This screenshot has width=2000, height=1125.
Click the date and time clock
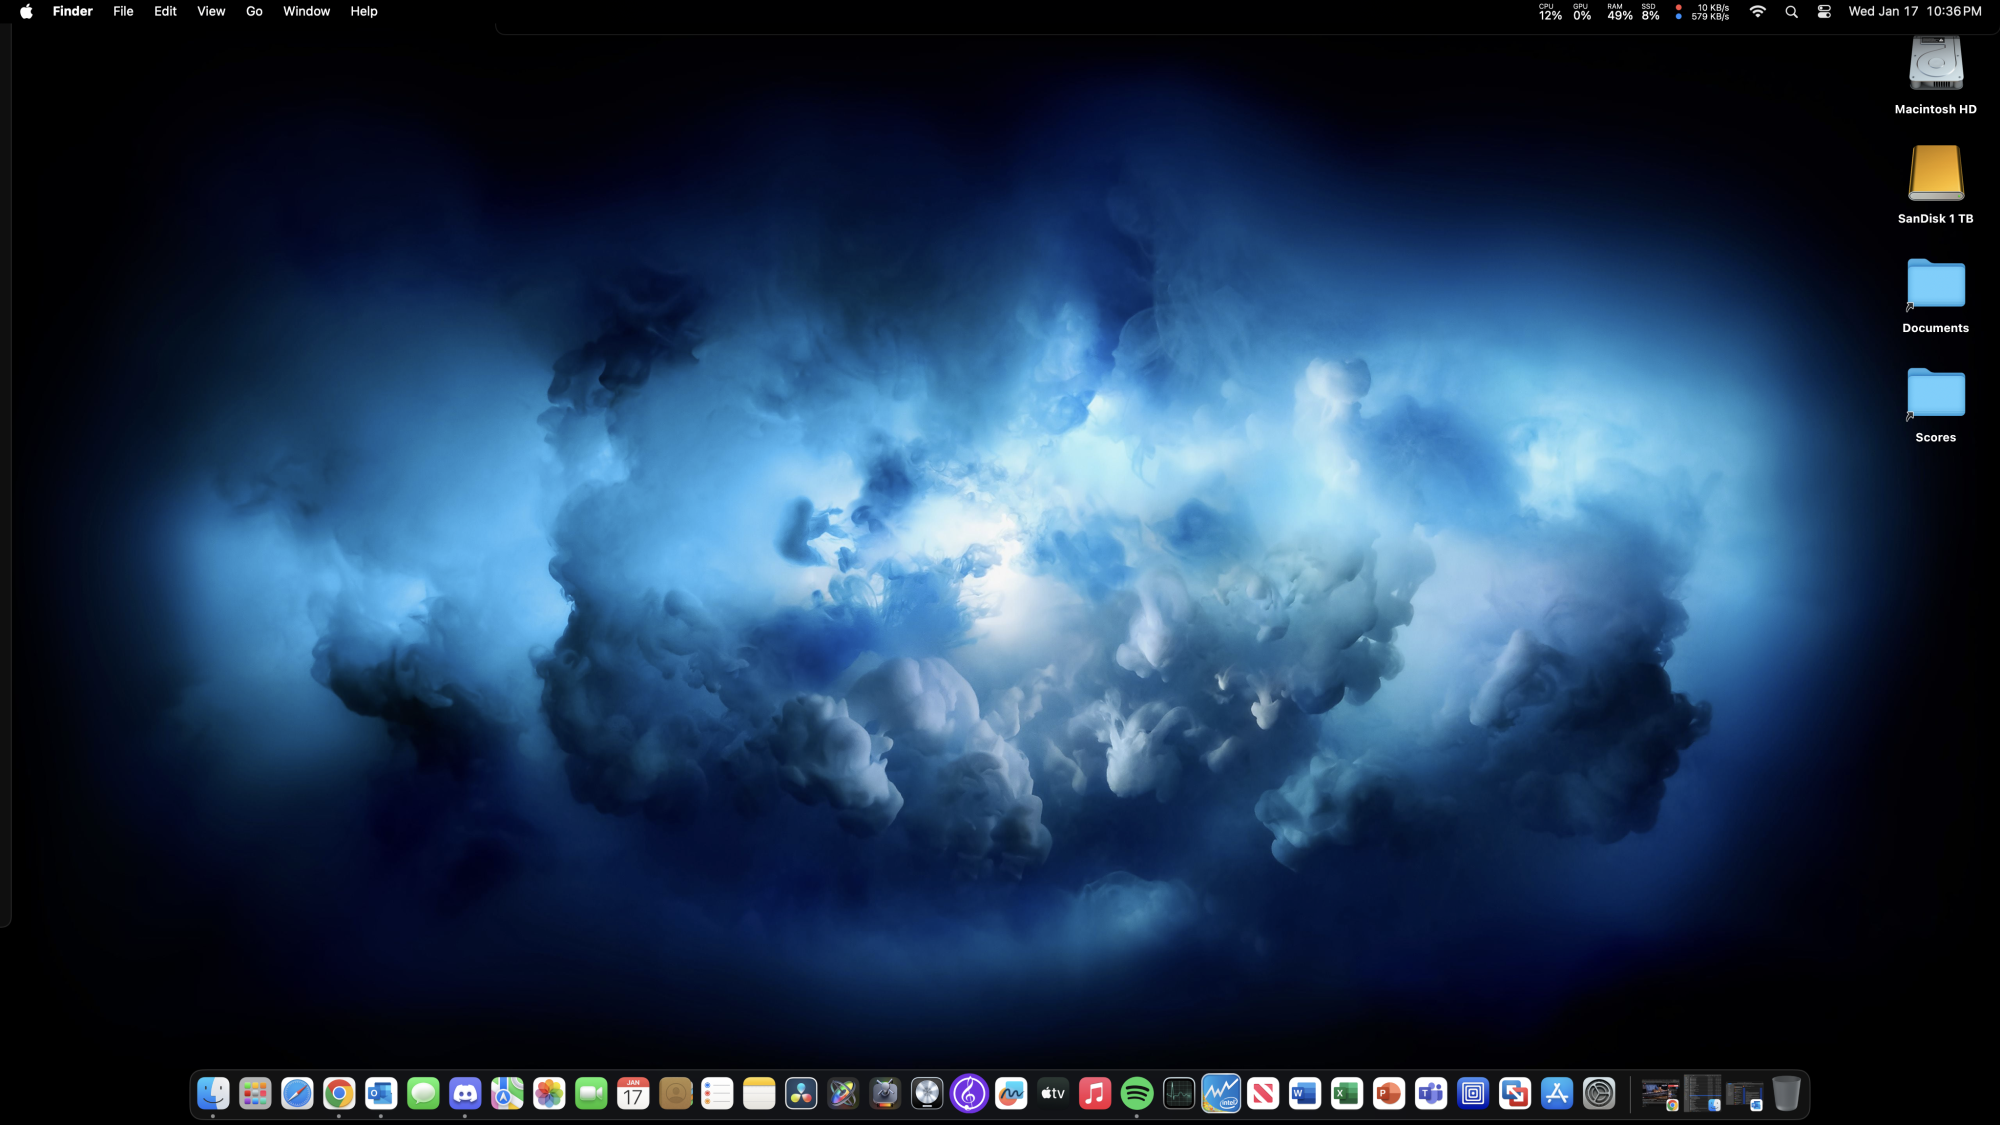click(x=1914, y=12)
